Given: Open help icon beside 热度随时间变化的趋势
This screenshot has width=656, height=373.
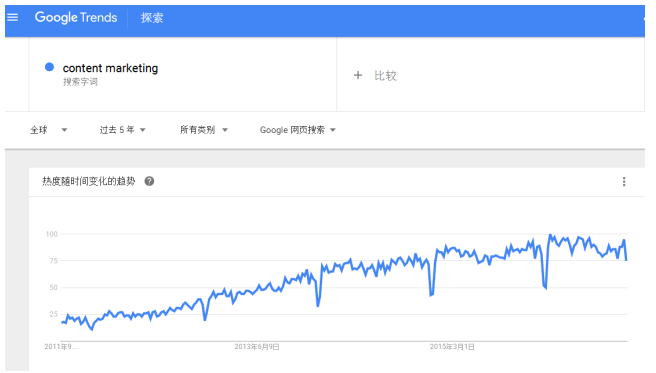Looking at the screenshot, I should coord(149,181).
